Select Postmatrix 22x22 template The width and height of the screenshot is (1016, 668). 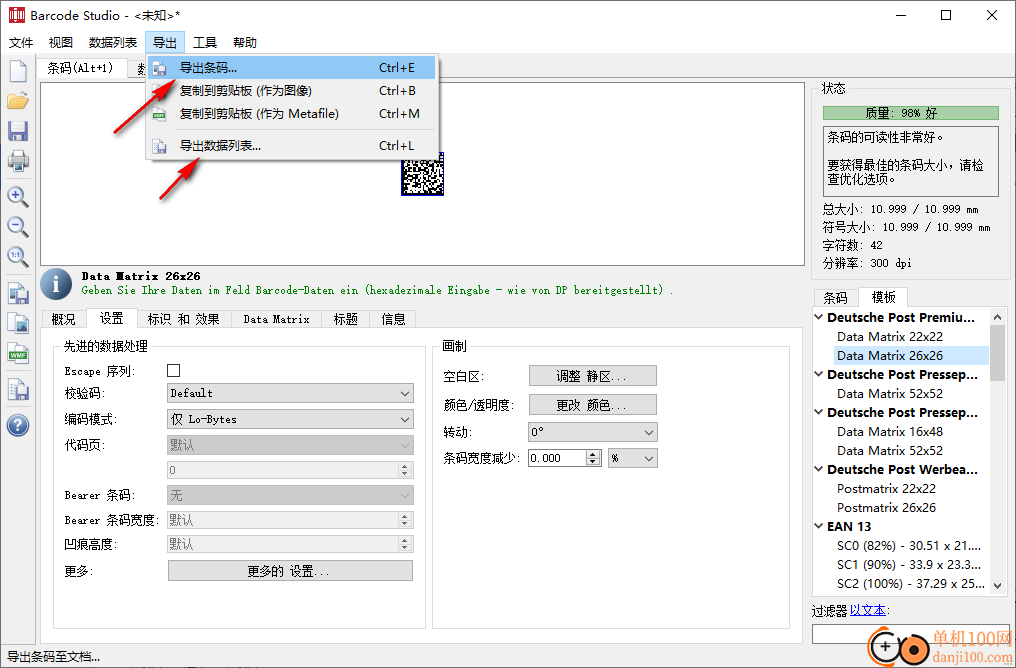click(x=886, y=489)
